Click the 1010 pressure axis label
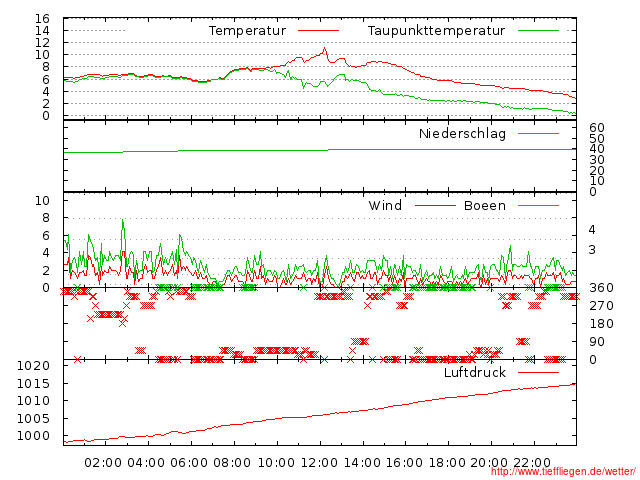Viewport: 640px width, 480px height. click(x=33, y=400)
